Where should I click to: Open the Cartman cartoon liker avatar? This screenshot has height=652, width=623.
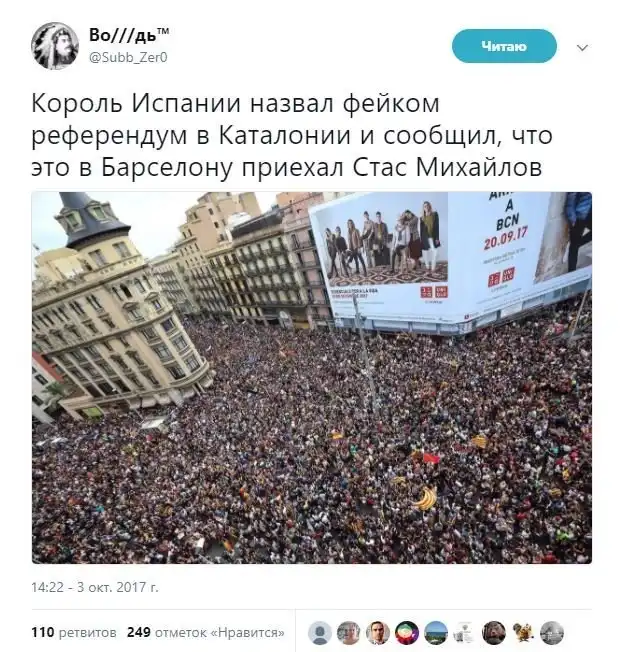pyautogui.click(x=407, y=633)
